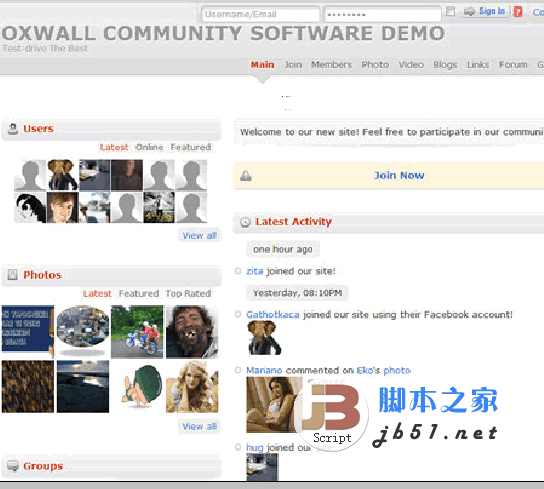Click the Users section heading

[38, 129]
